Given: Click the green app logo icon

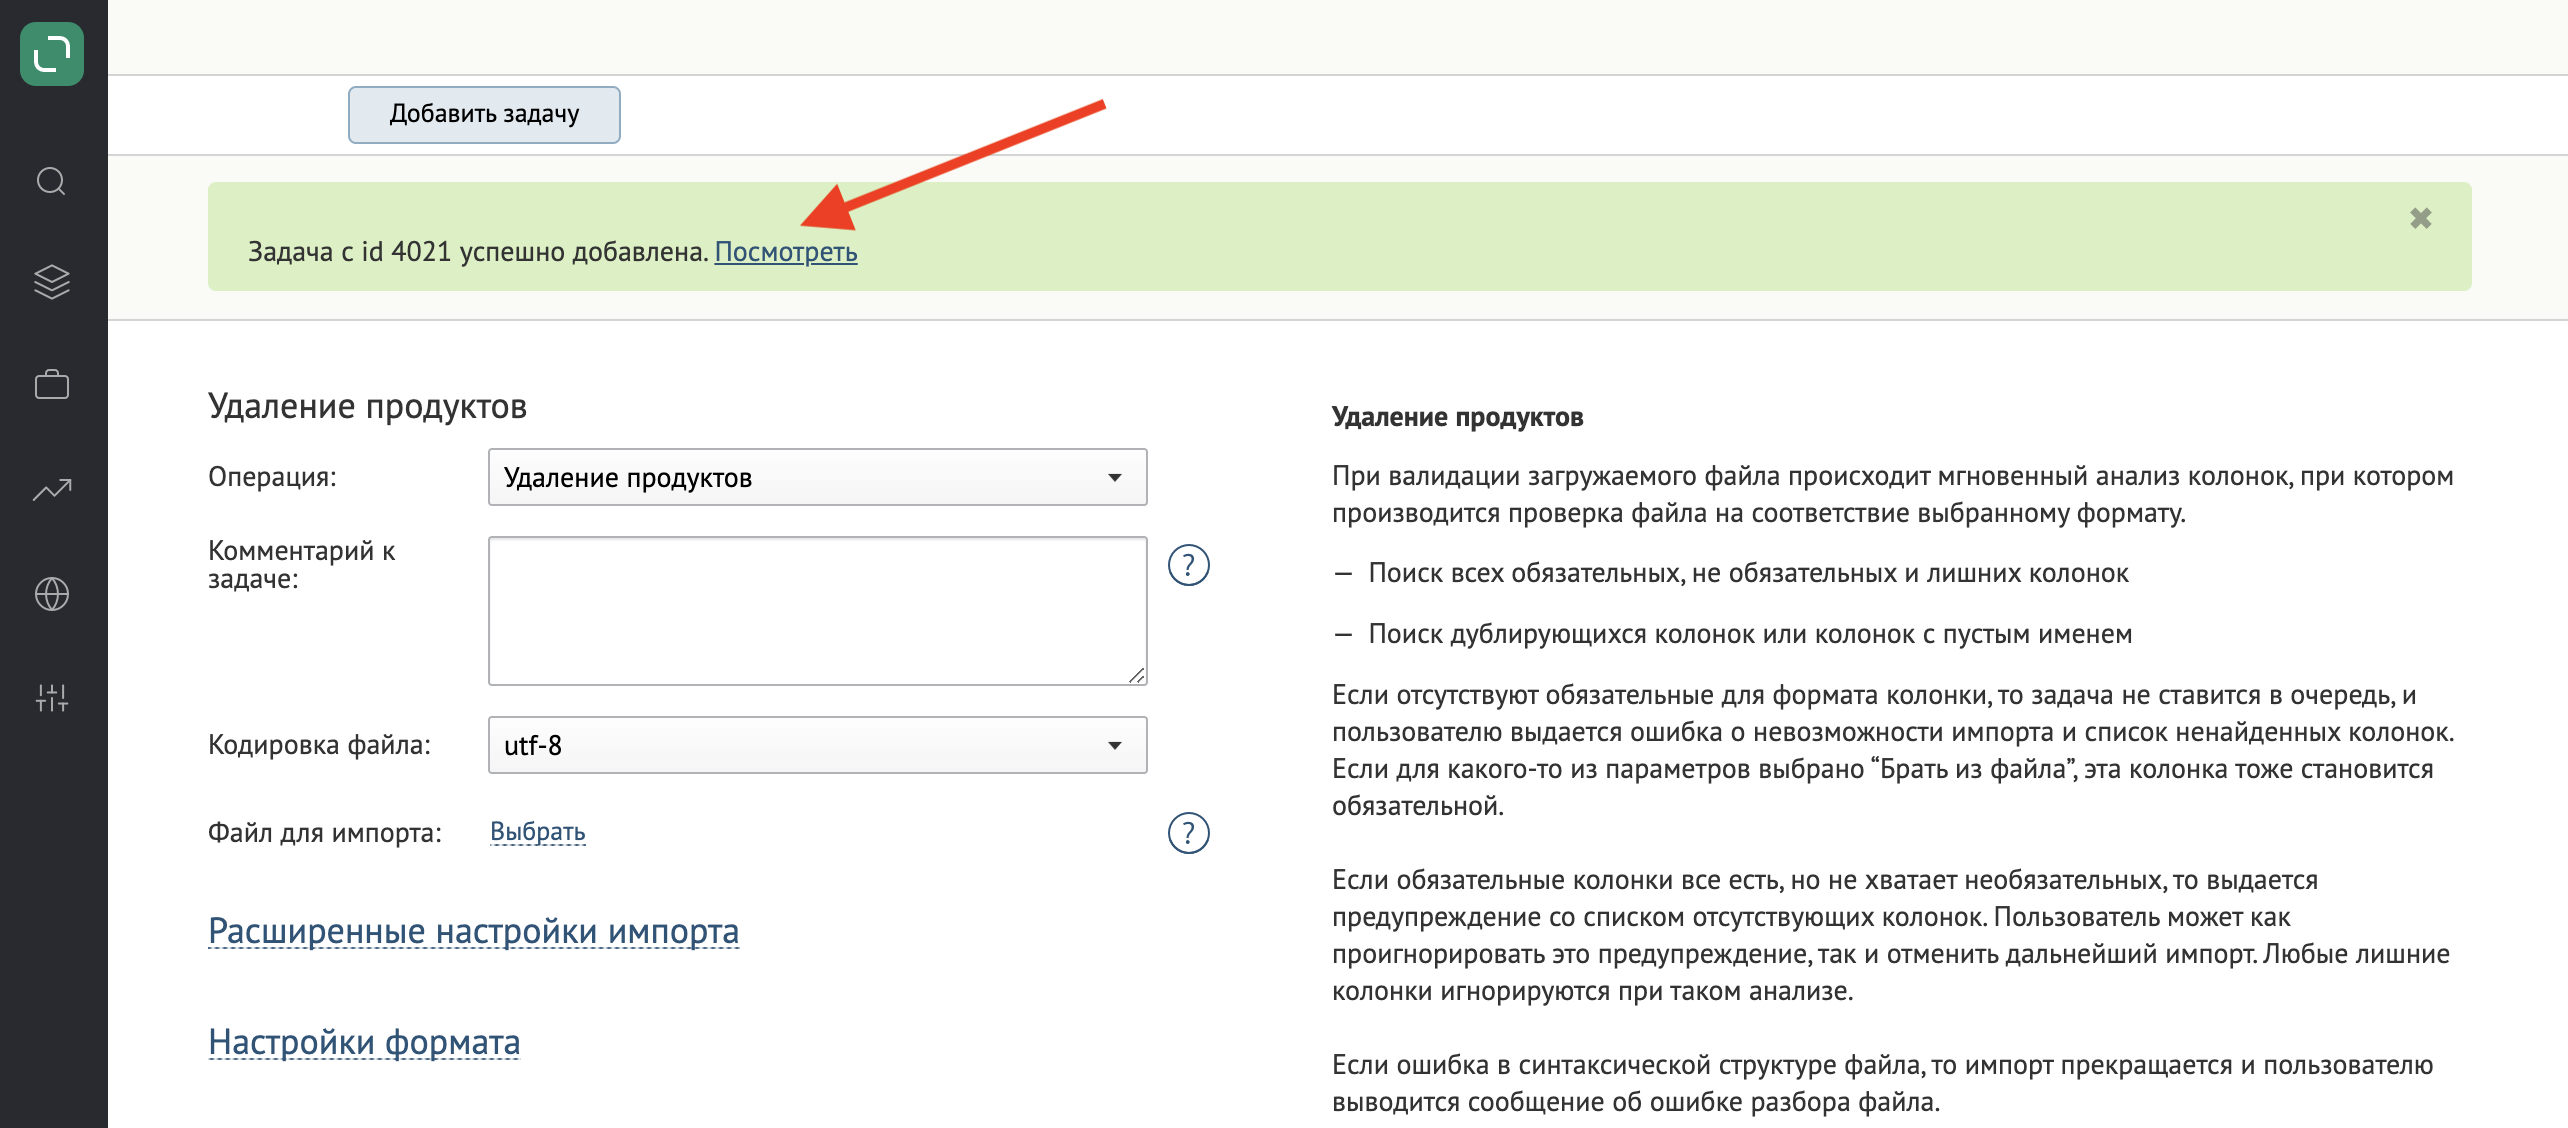Looking at the screenshot, I should click(52, 54).
